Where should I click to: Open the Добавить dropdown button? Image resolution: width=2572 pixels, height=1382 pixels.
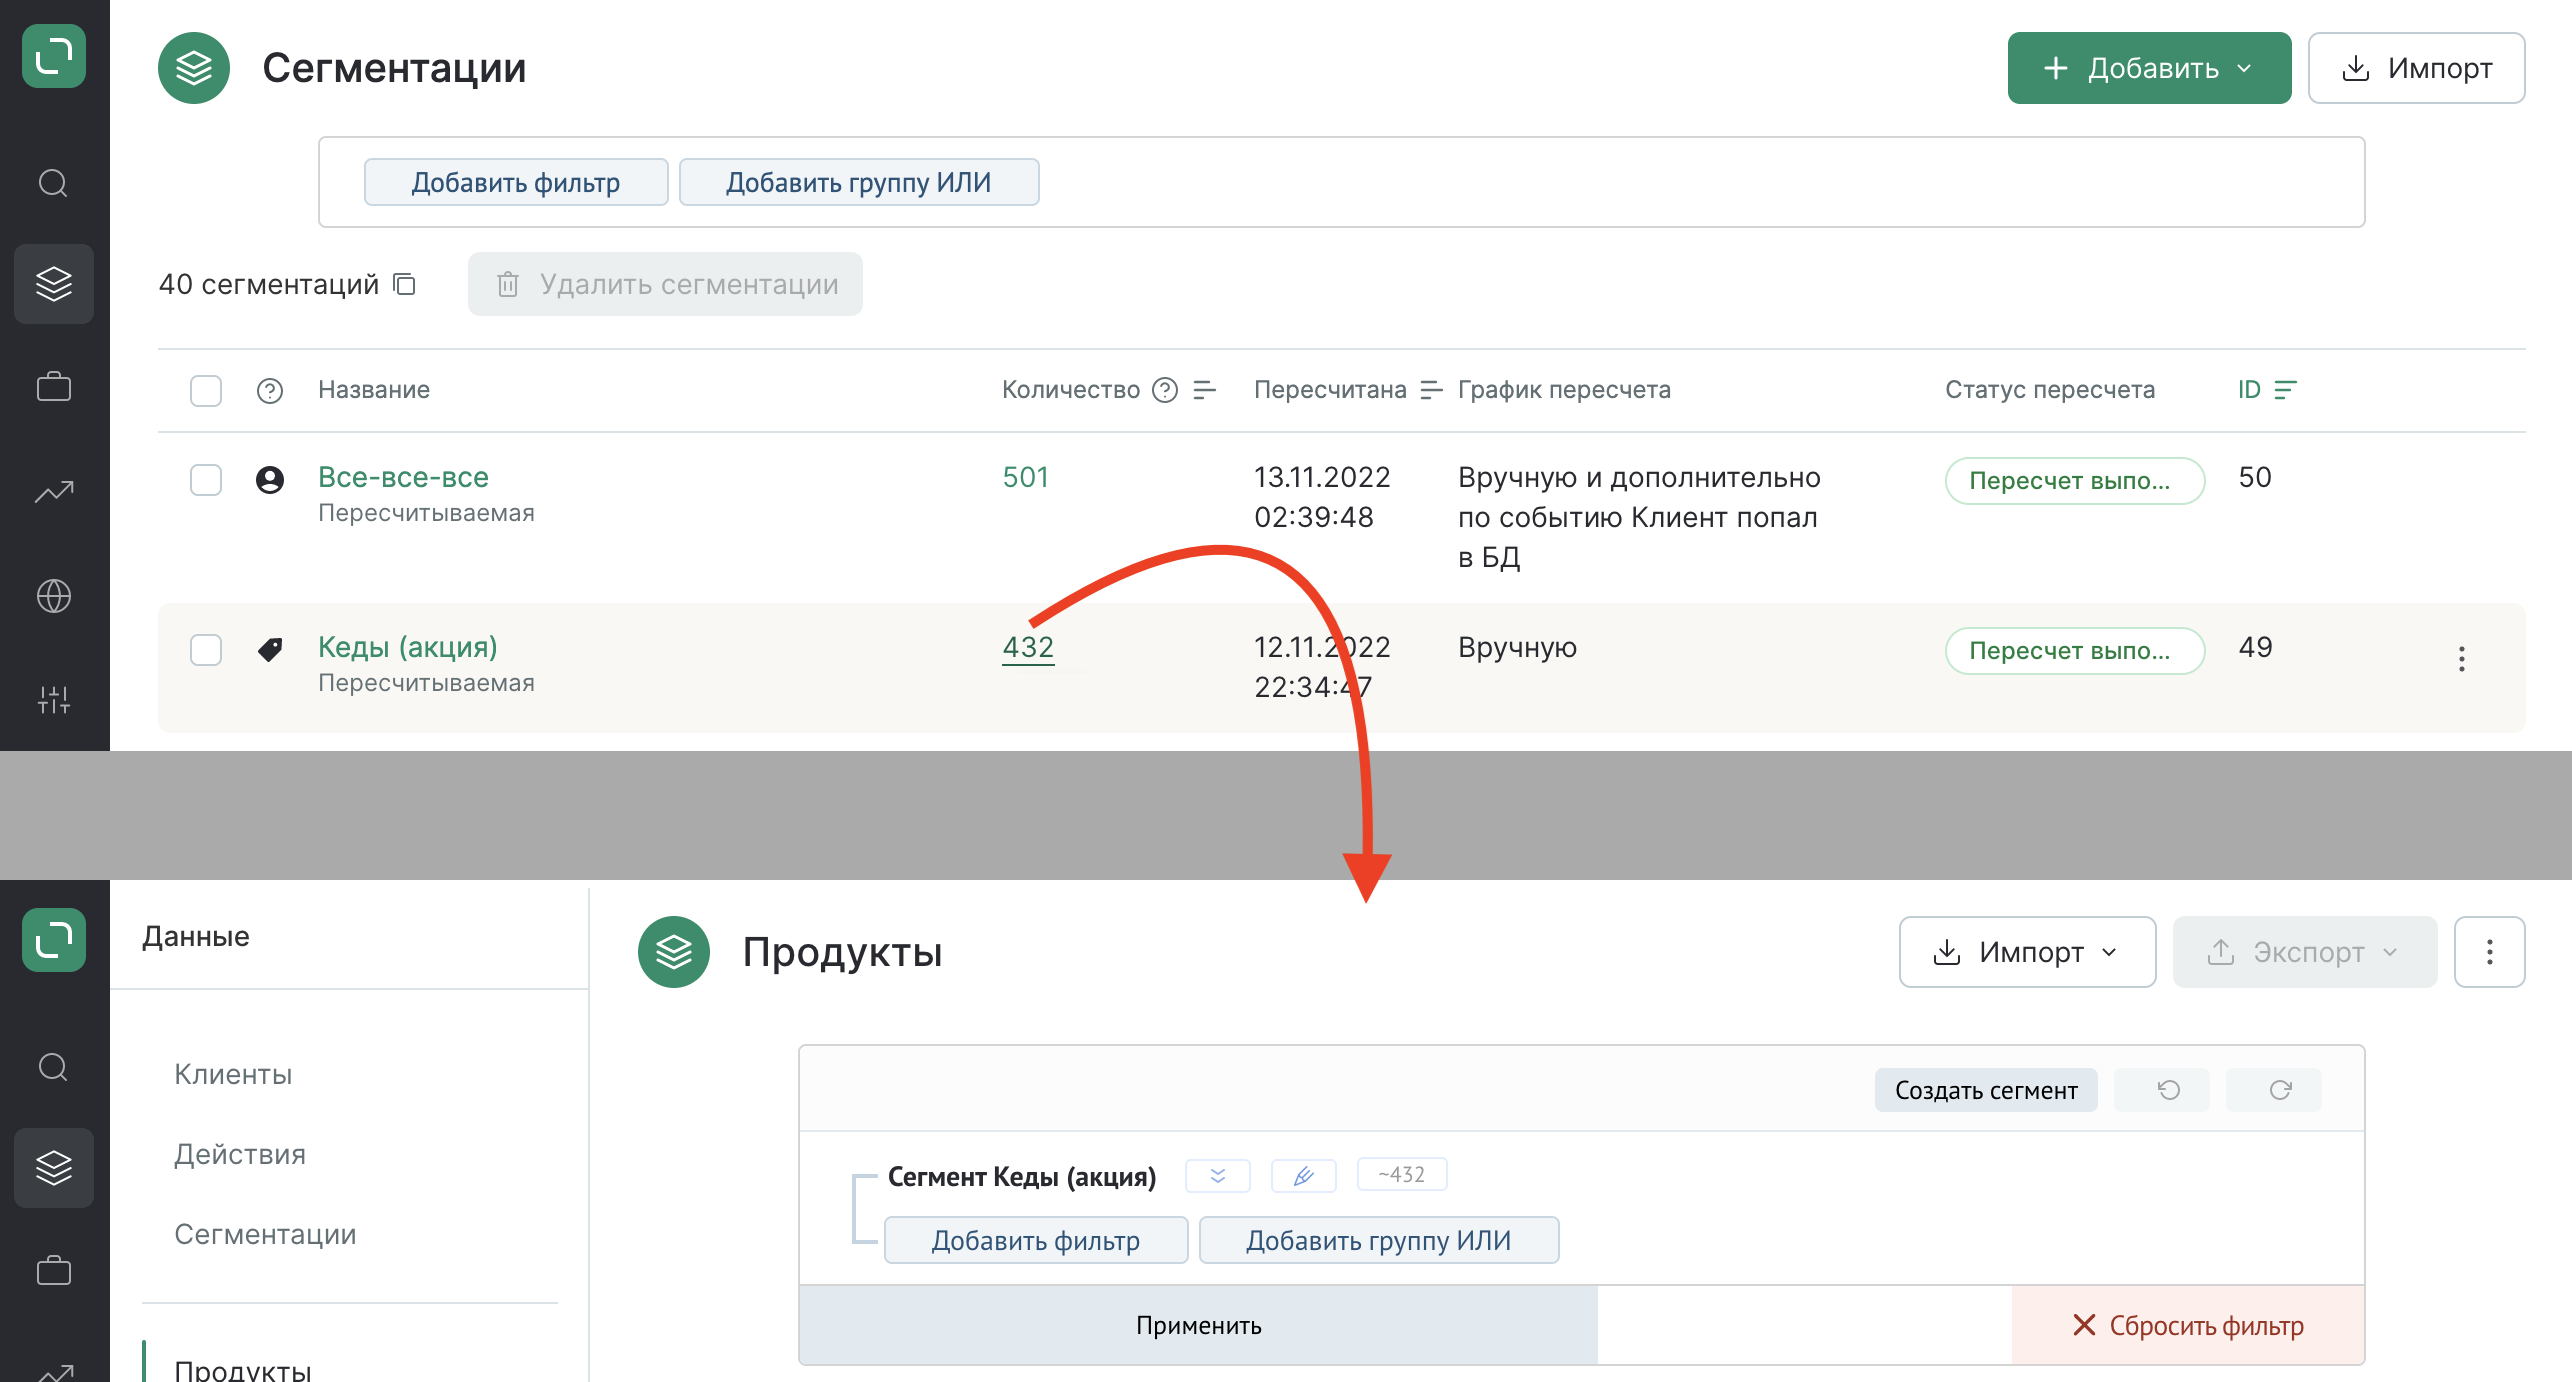coord(2149,68)
